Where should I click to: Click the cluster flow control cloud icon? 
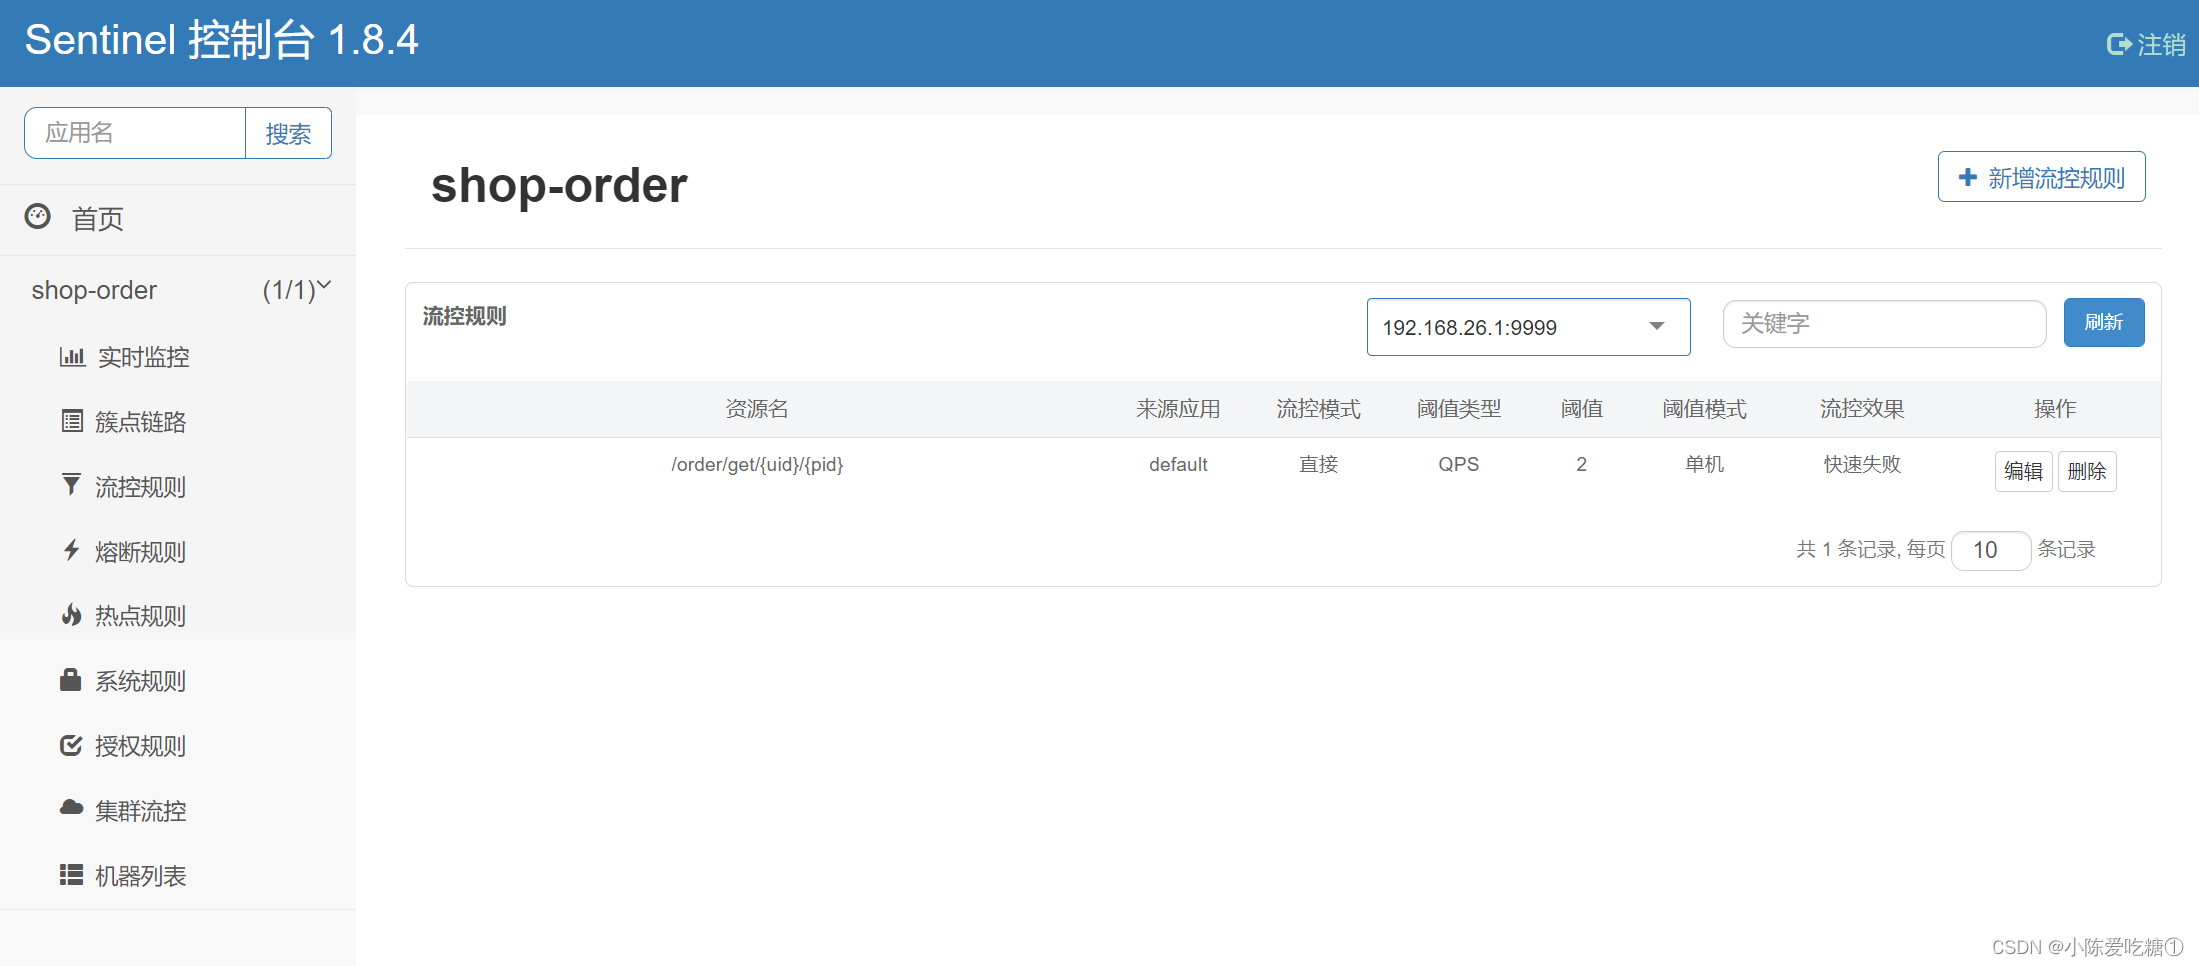pyautogui.click(x=71, y=808)
